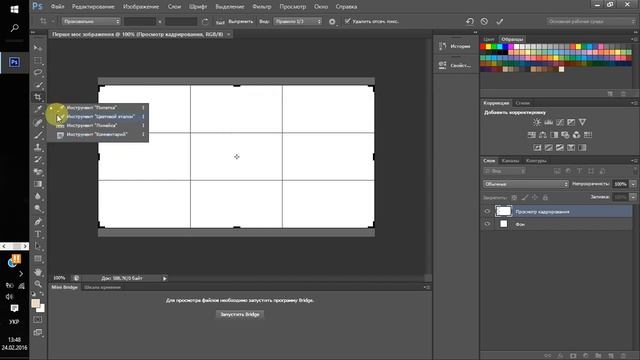Select the Quick Selection tool
Viewport: 640px width, 360px height.
click(38, 85)
